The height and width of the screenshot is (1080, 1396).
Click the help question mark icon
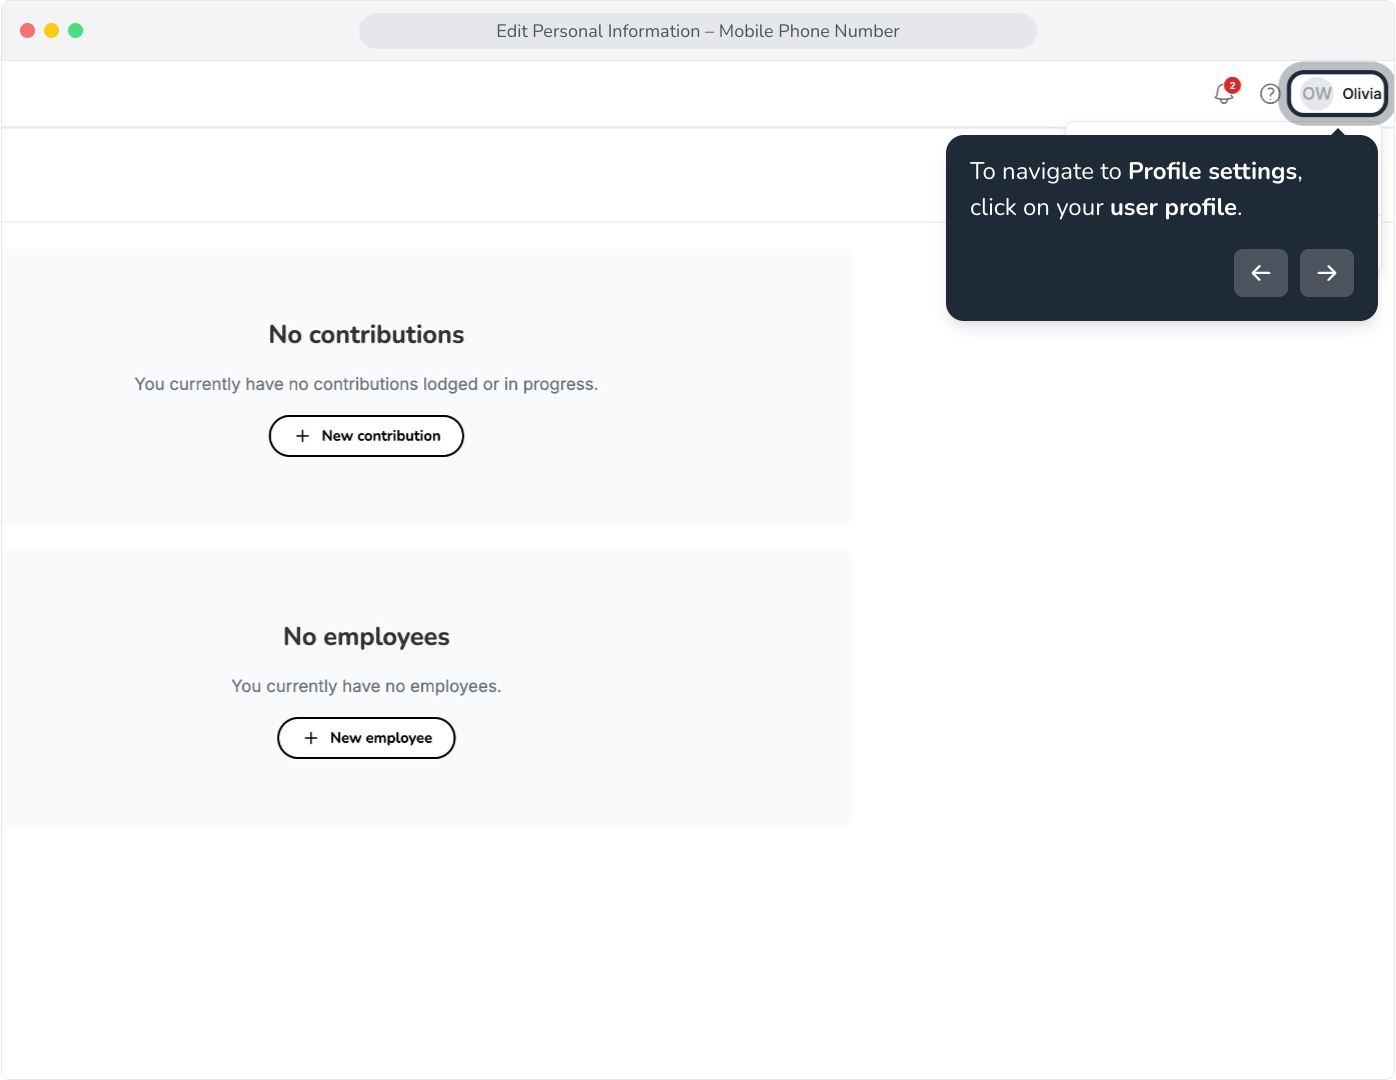pyautogui.click(x=1270, y=94)
